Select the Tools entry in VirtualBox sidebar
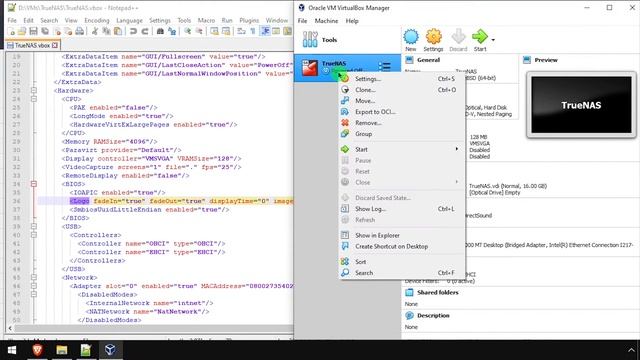Screen dimensions: 640x360 (x=347, y=40)
